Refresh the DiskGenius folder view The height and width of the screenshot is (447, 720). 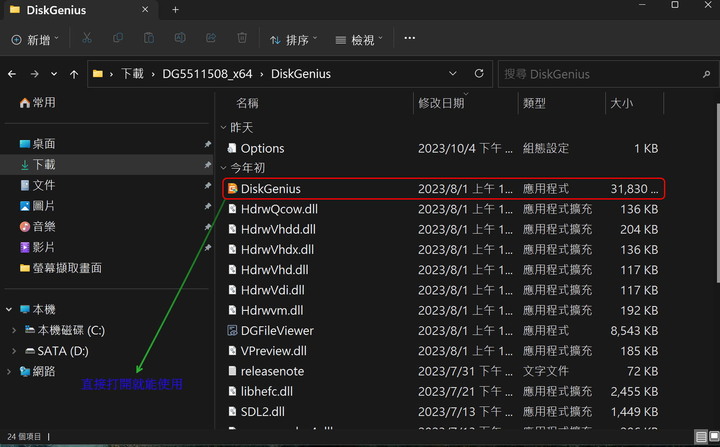pos(479,74)
